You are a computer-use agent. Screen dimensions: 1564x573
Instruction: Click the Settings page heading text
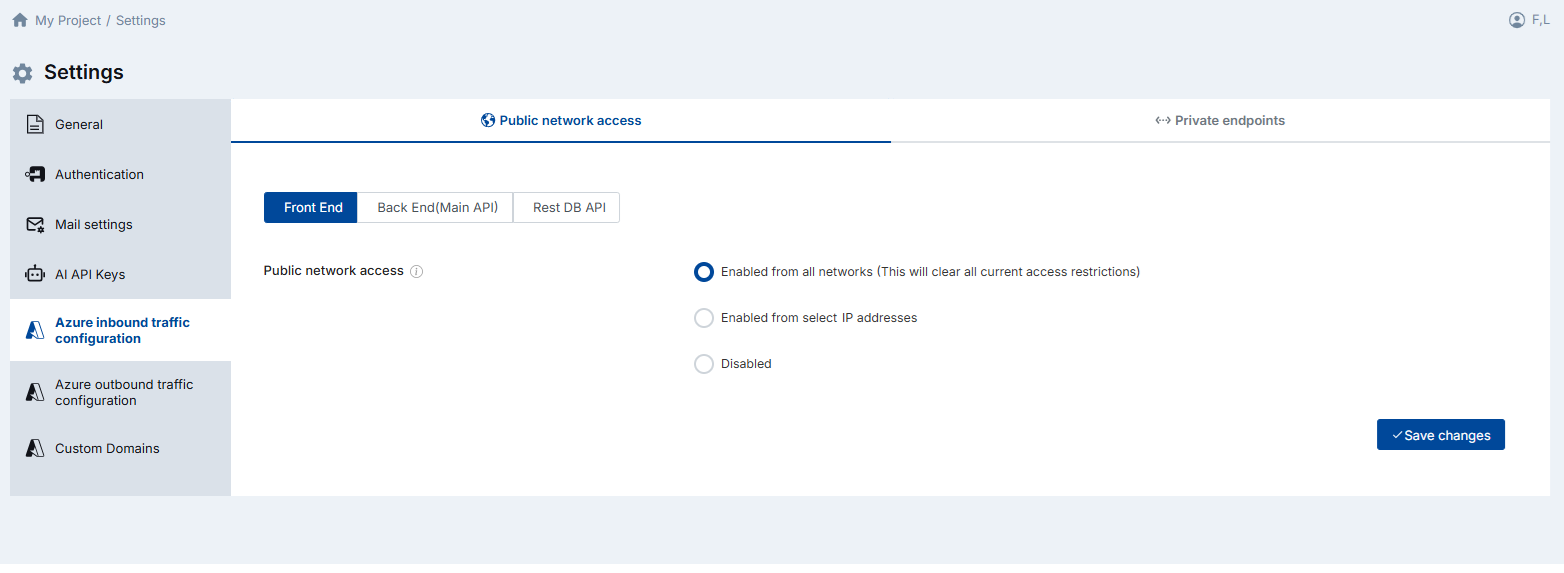tap(84, 72)
